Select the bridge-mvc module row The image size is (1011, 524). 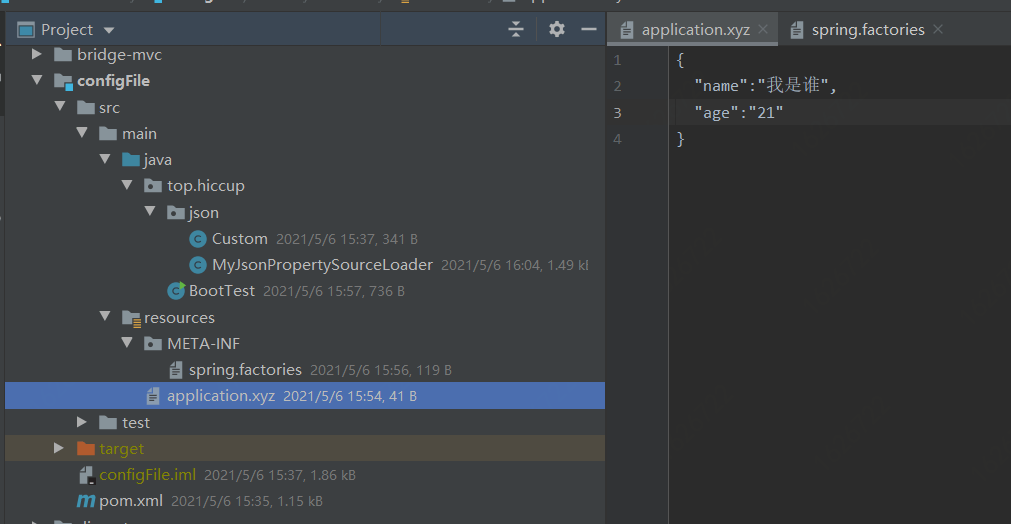pos(305,55)
